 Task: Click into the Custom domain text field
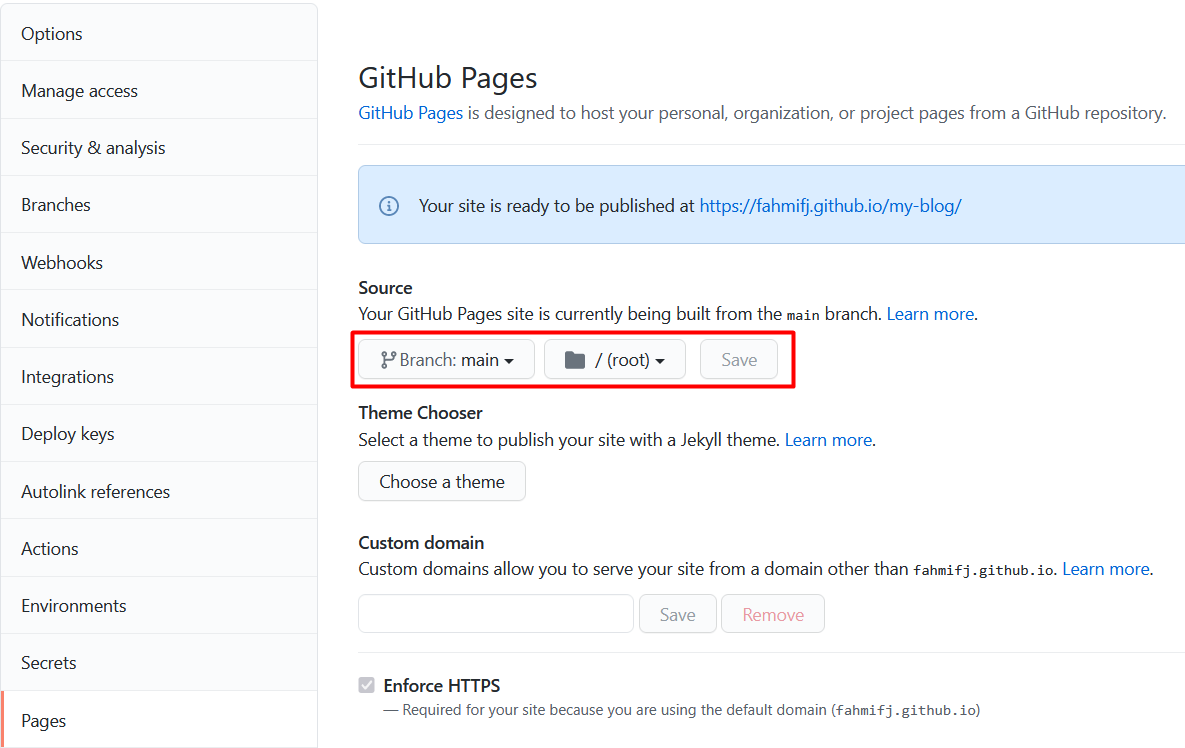tap(496, 614)
